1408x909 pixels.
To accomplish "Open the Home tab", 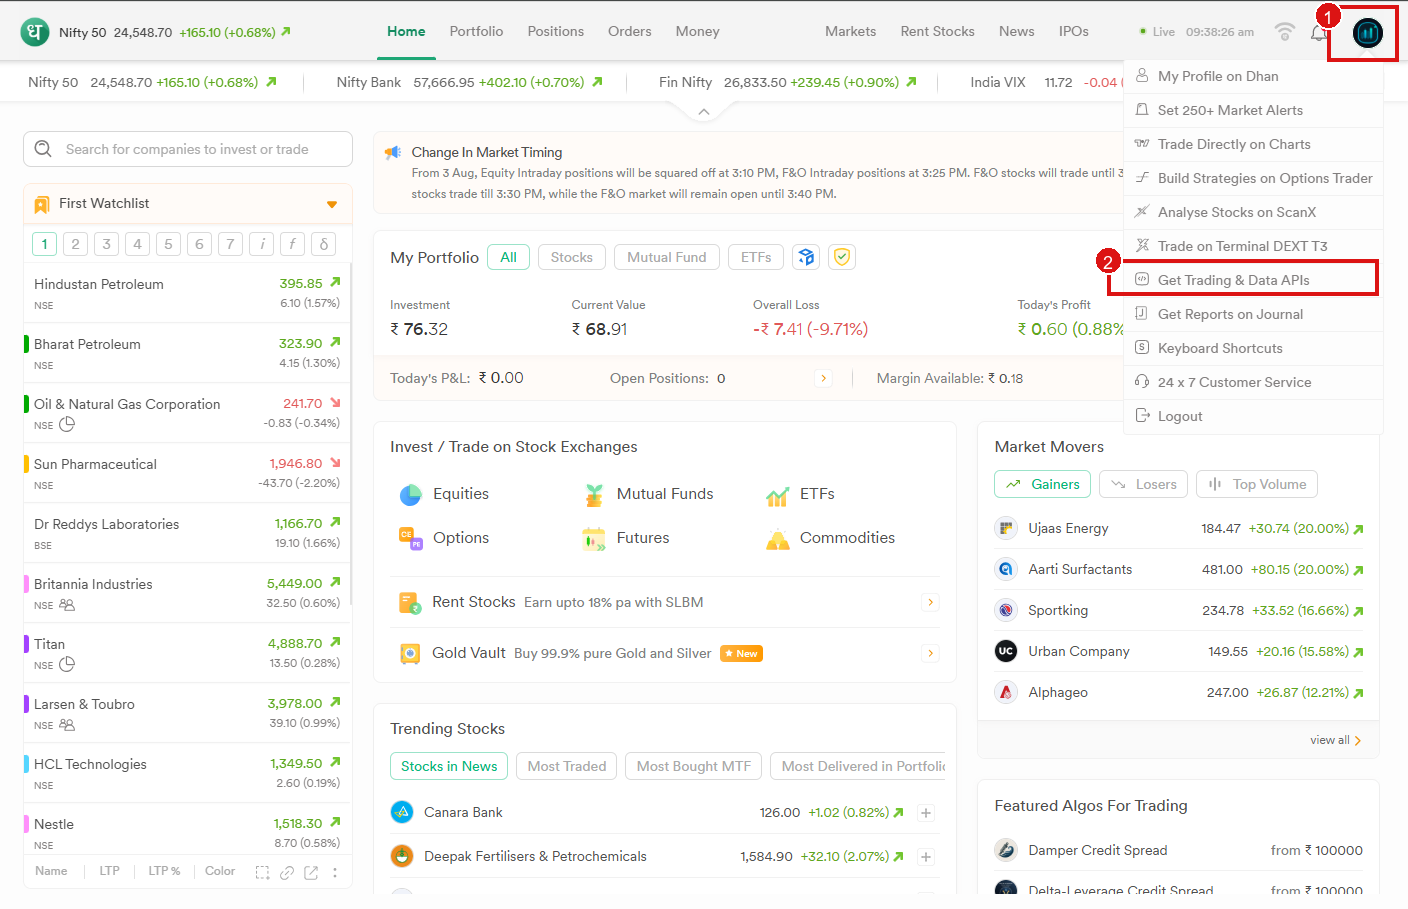I will pyautogui.click(x=406, y=31).
